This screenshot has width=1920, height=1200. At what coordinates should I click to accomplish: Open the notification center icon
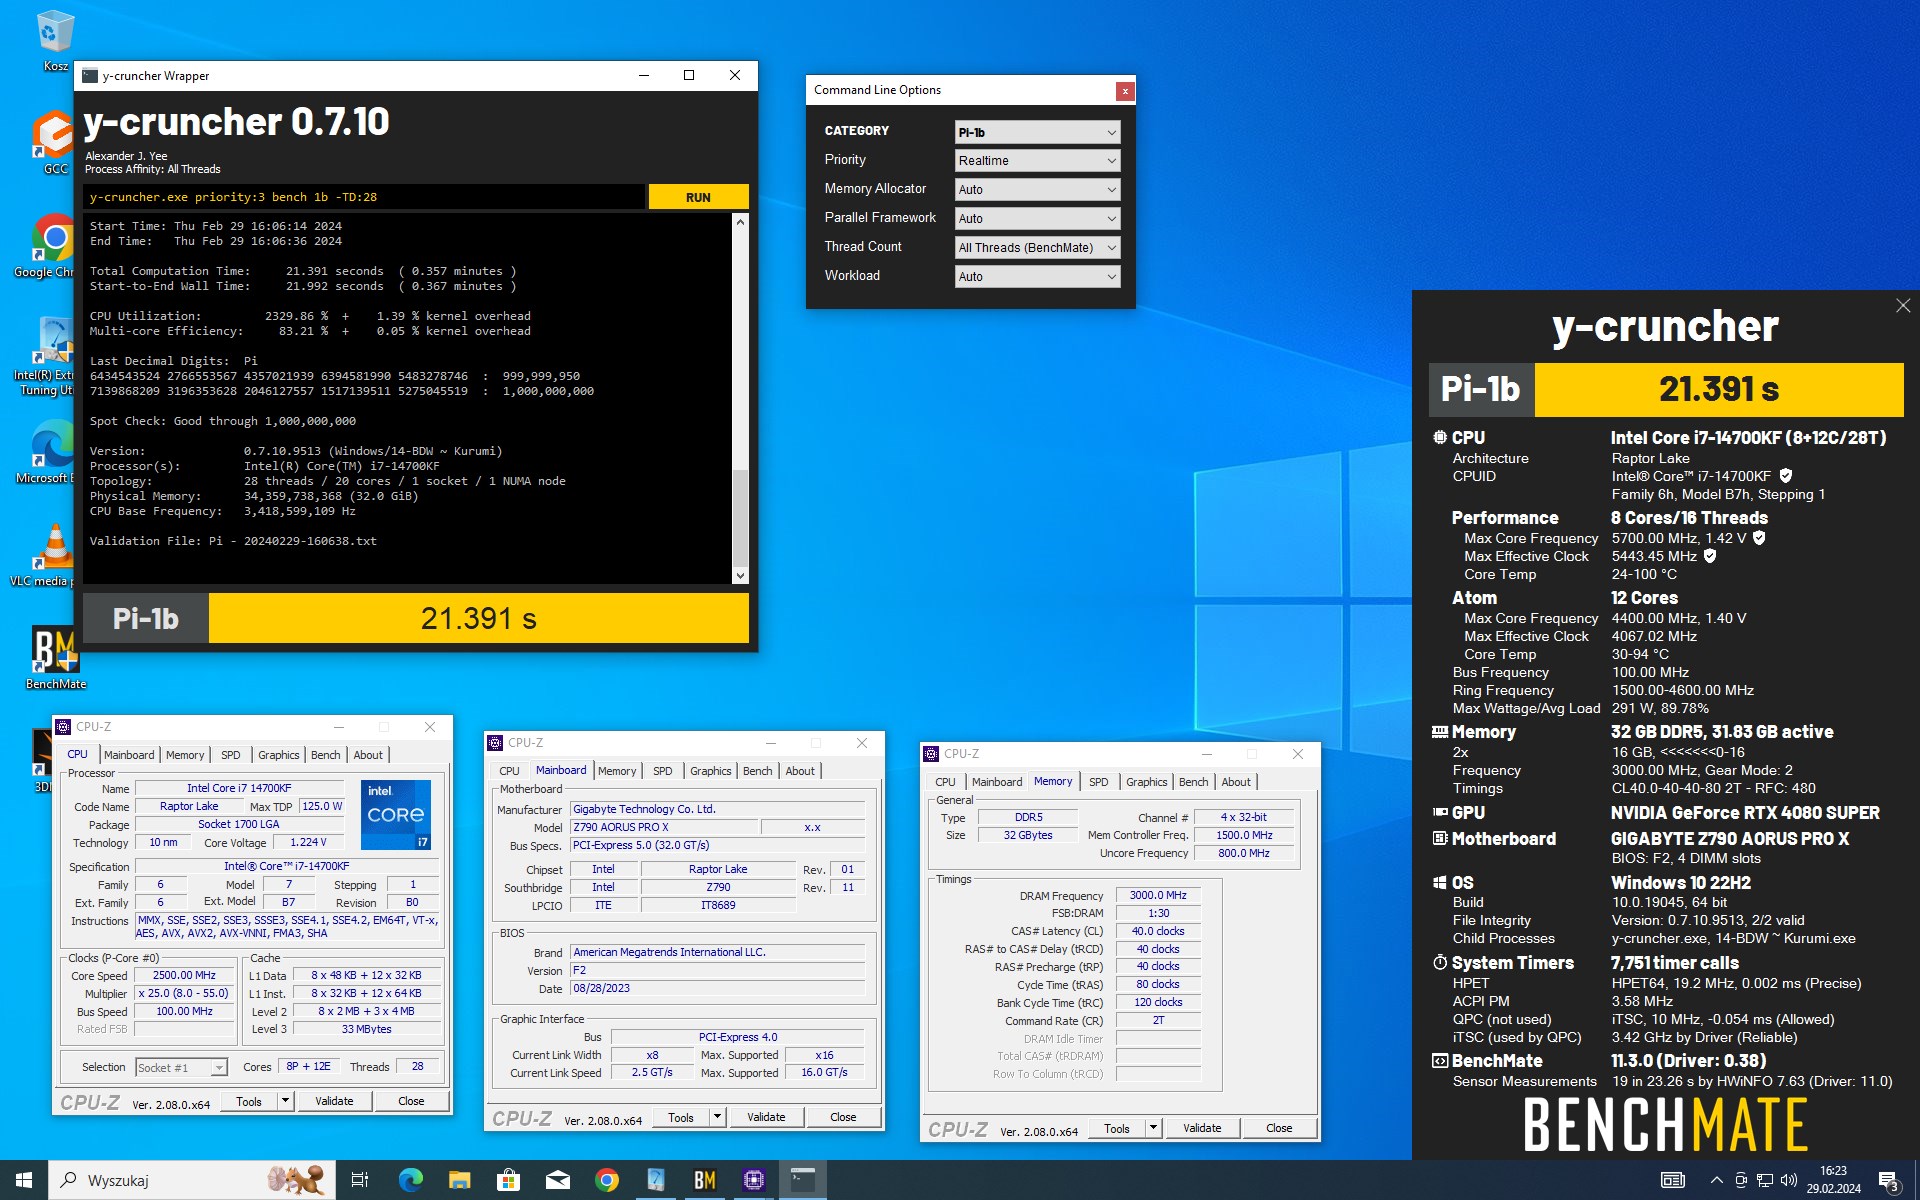click(x=1888, y=1180)
